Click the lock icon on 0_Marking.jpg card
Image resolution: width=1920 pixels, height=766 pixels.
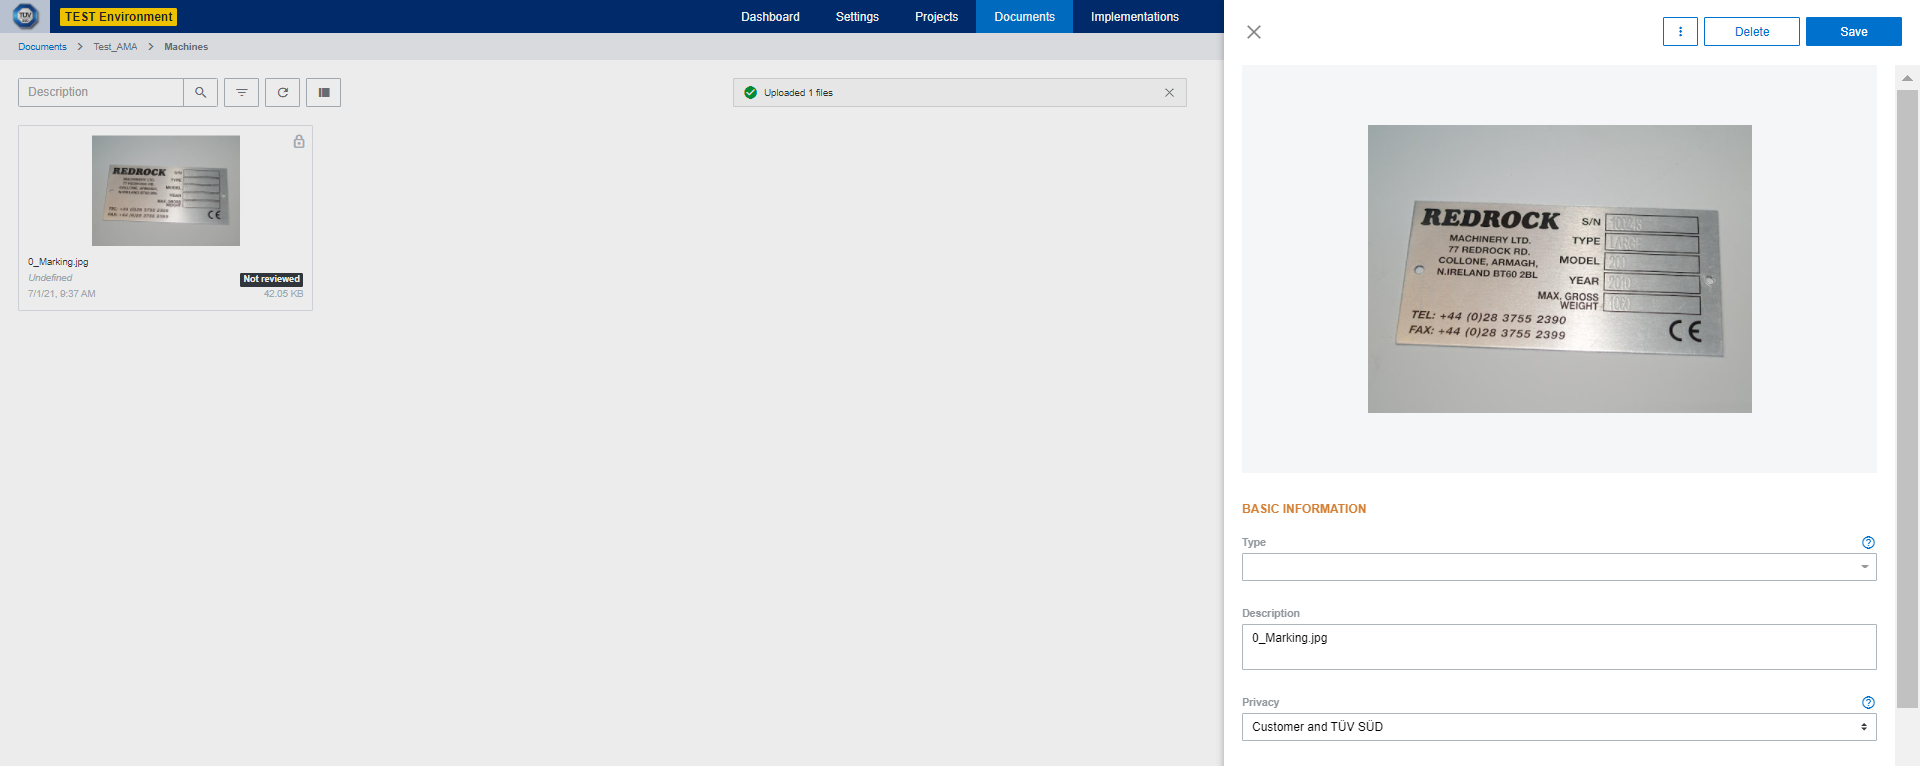[299, 142]
